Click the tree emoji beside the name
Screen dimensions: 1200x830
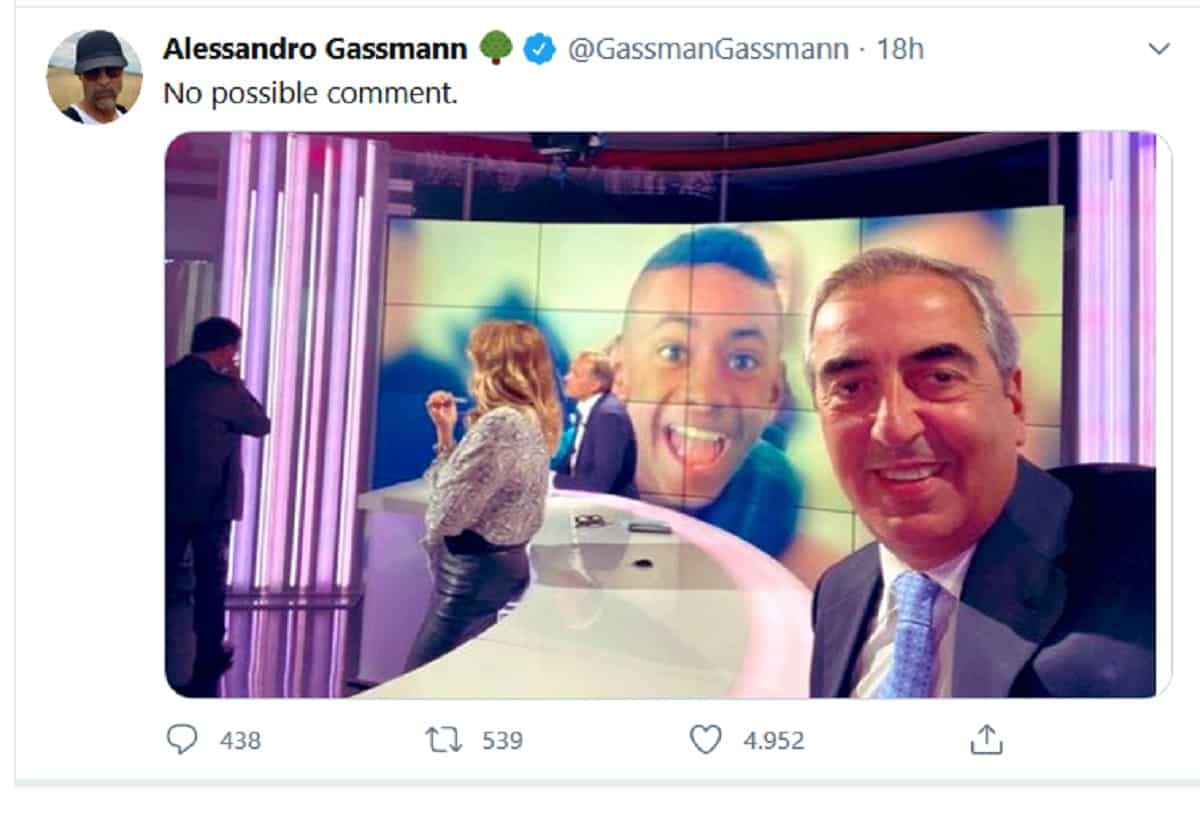pos(496,48)
